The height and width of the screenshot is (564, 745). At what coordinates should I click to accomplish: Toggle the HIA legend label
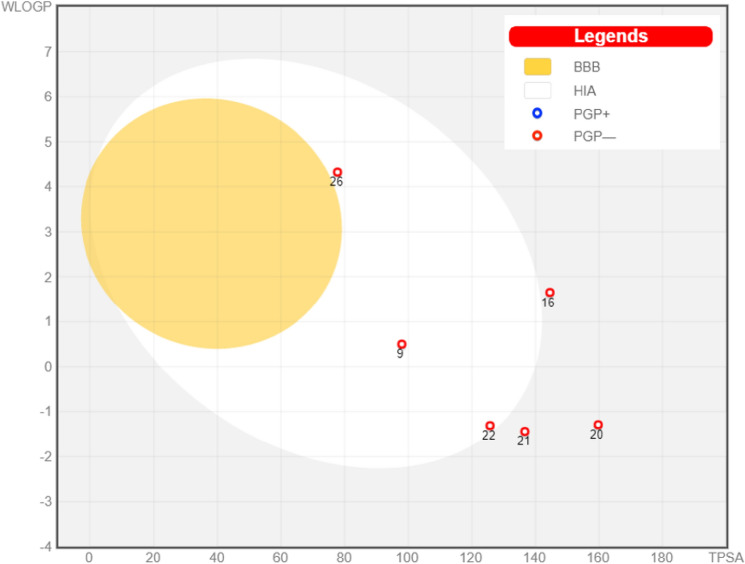[585, 90]
